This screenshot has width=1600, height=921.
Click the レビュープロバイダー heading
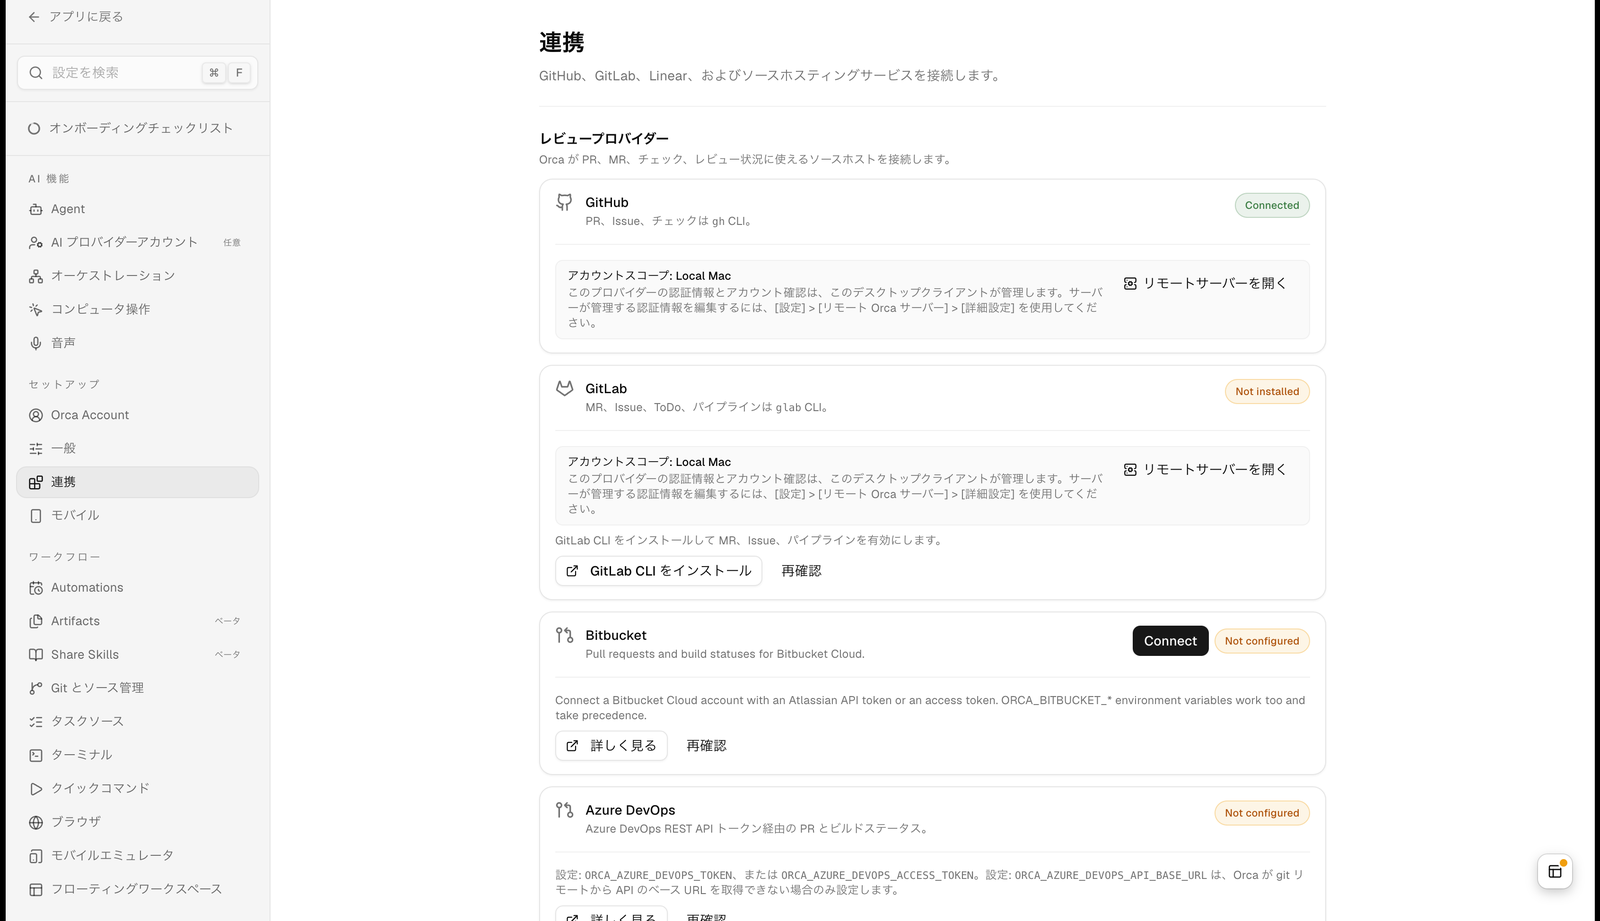tap(604, 139)
